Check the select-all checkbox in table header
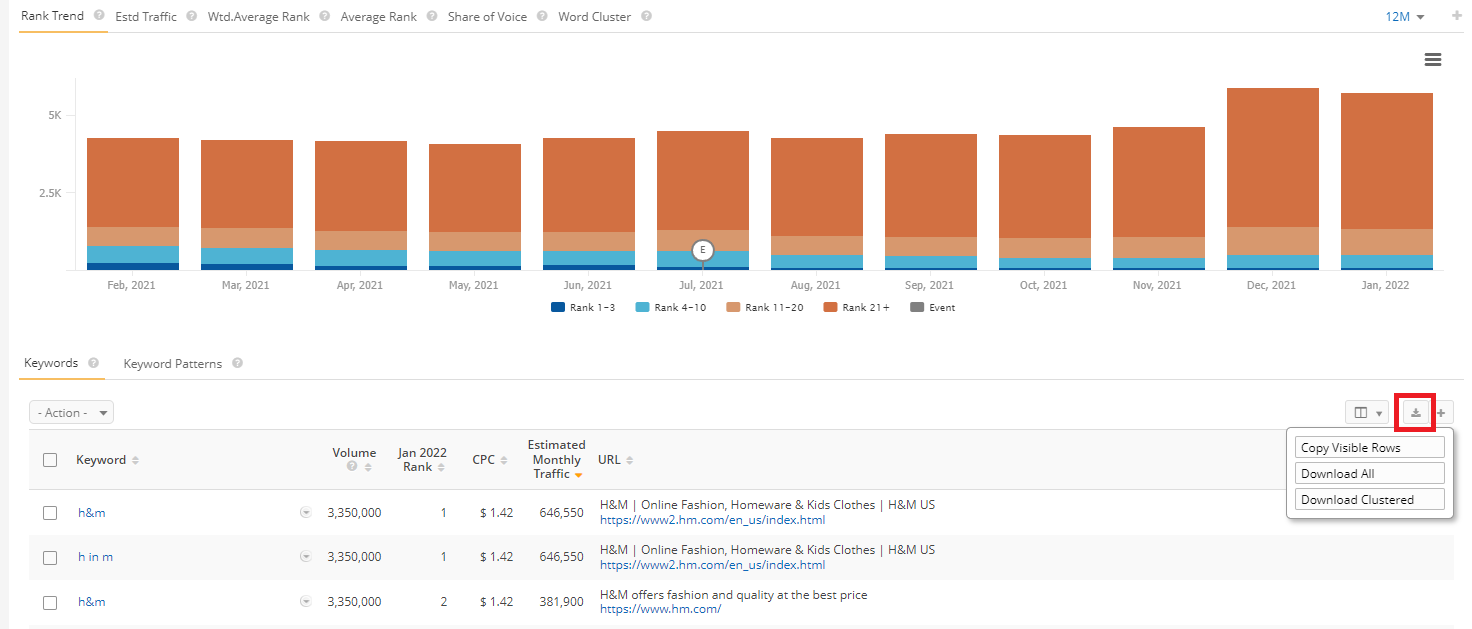 50,460
